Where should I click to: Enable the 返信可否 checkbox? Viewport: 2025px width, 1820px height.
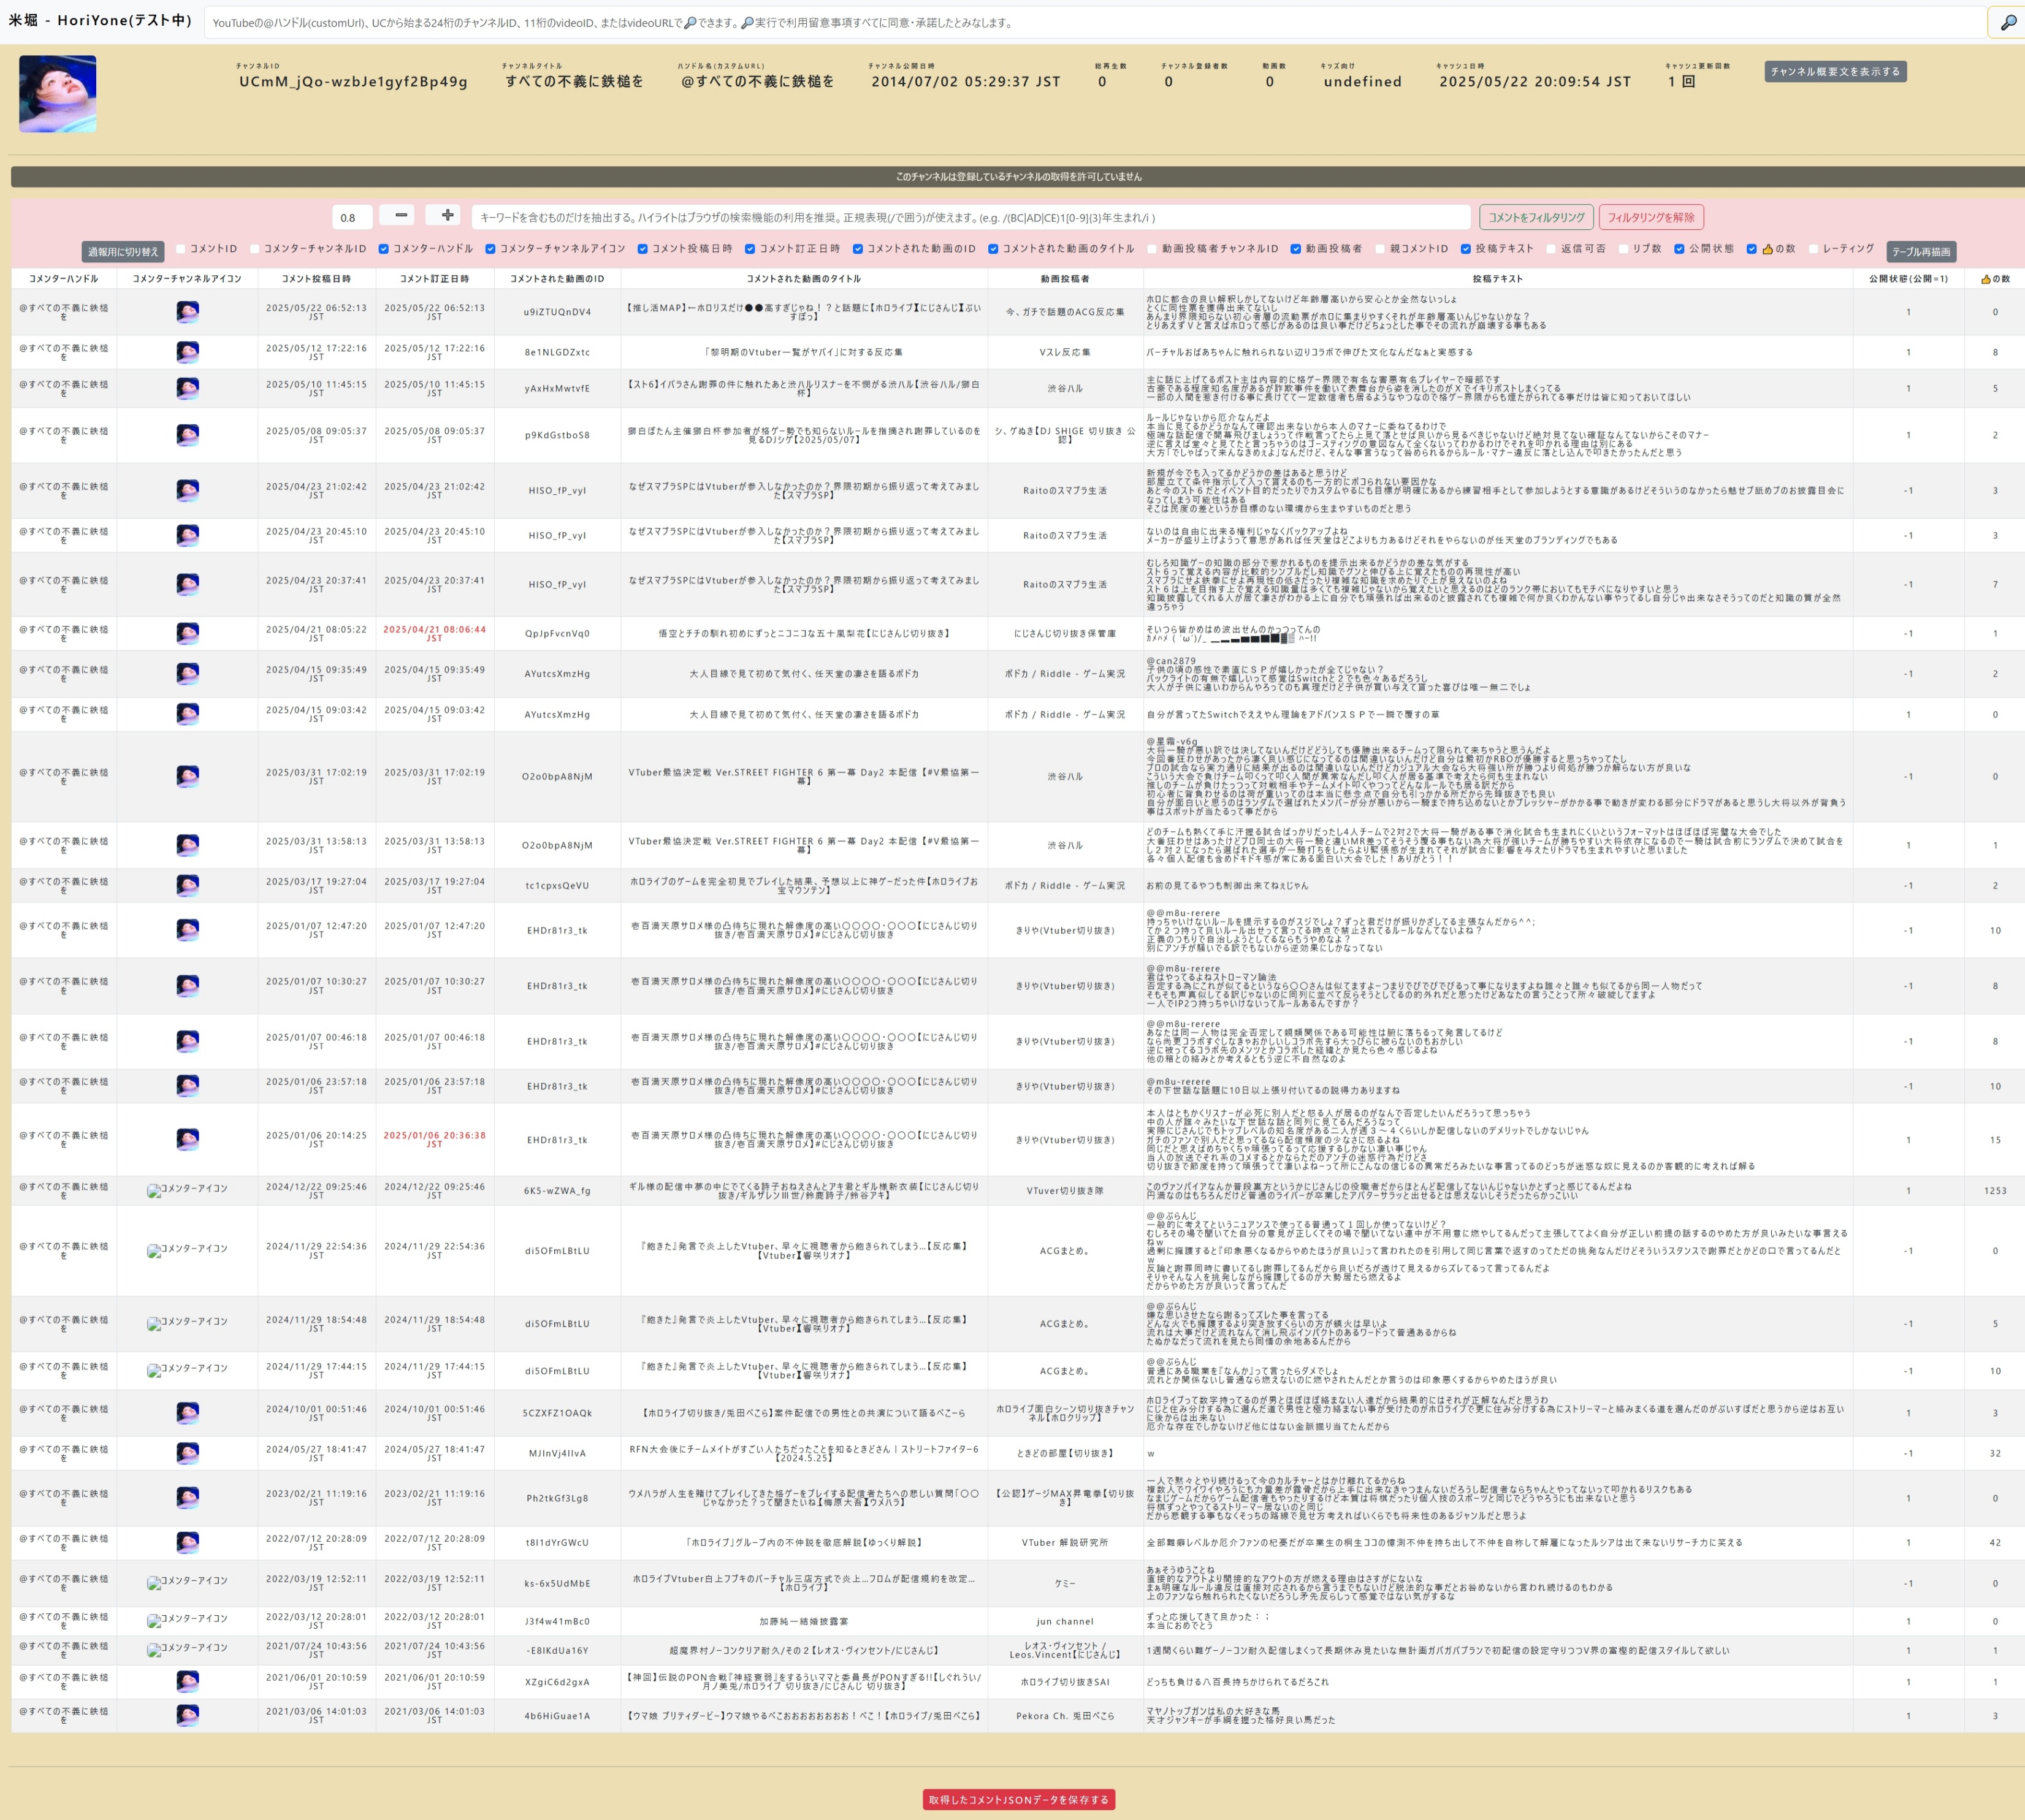click(x=1551, y=249)
